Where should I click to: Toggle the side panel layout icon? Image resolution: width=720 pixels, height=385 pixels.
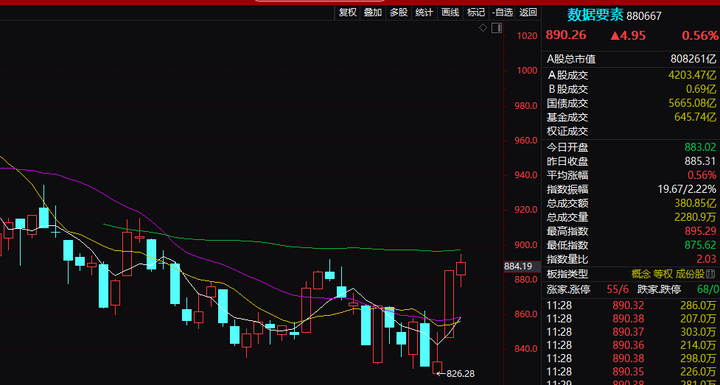tap(496, 28)
